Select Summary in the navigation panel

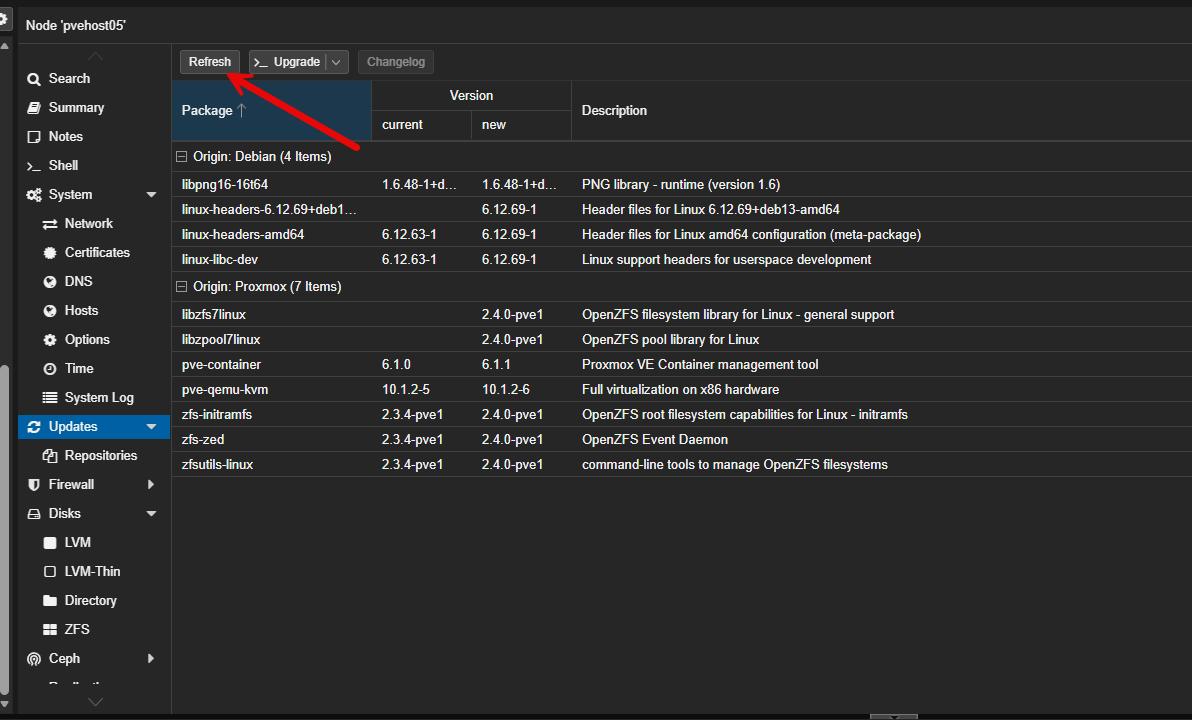pyautogui.click(x=34, y=107)
